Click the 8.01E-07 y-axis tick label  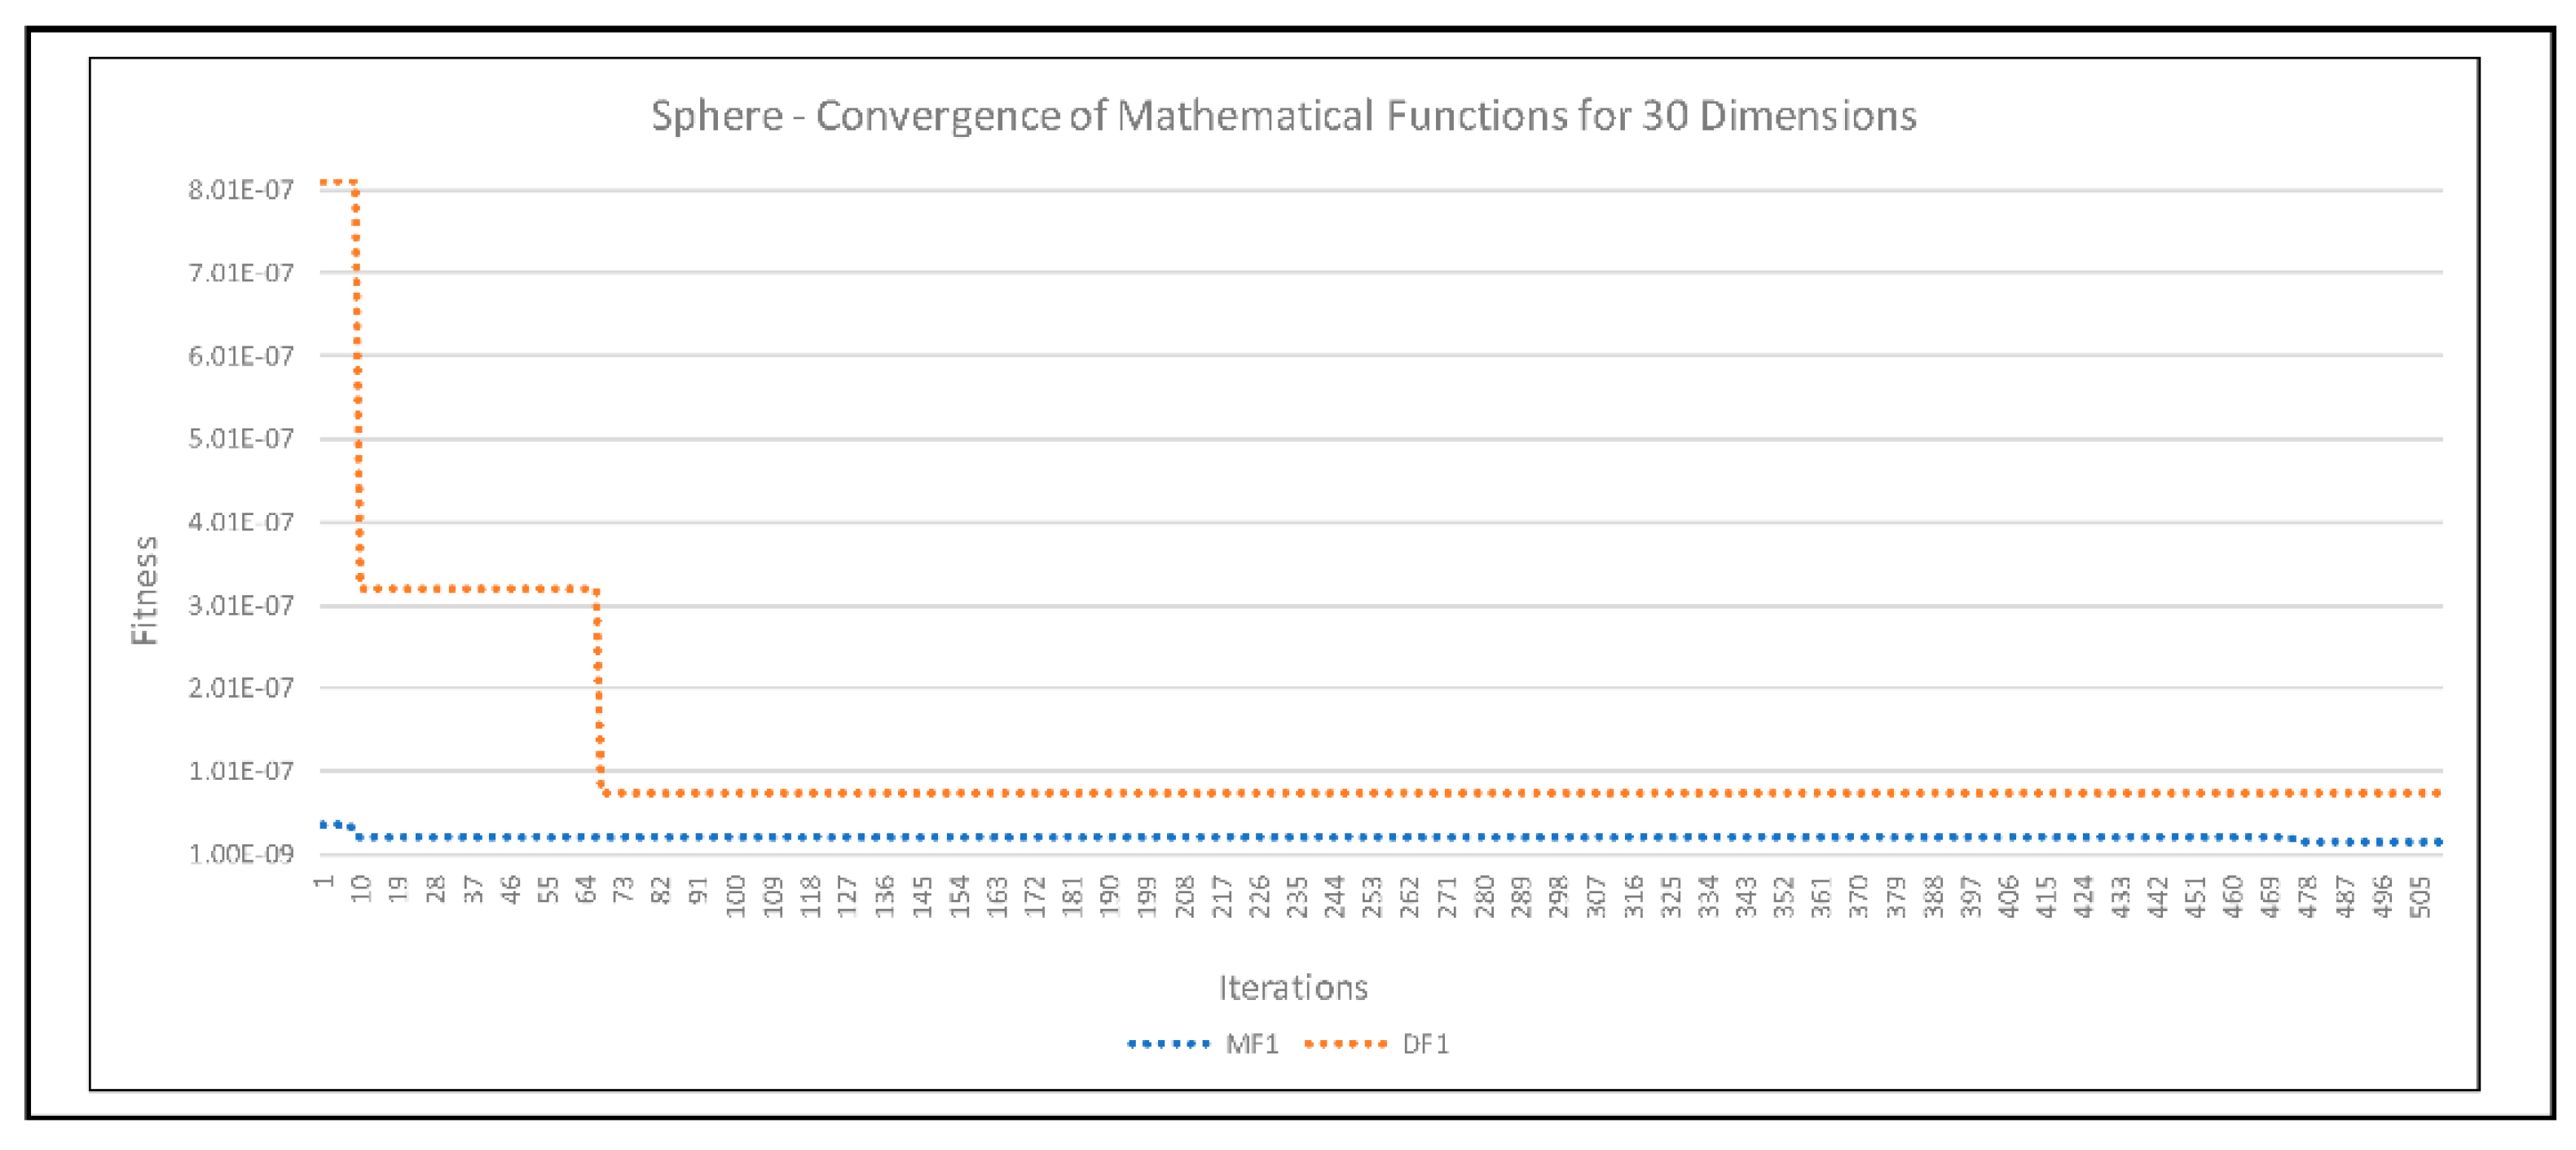(x=241, y=190)
